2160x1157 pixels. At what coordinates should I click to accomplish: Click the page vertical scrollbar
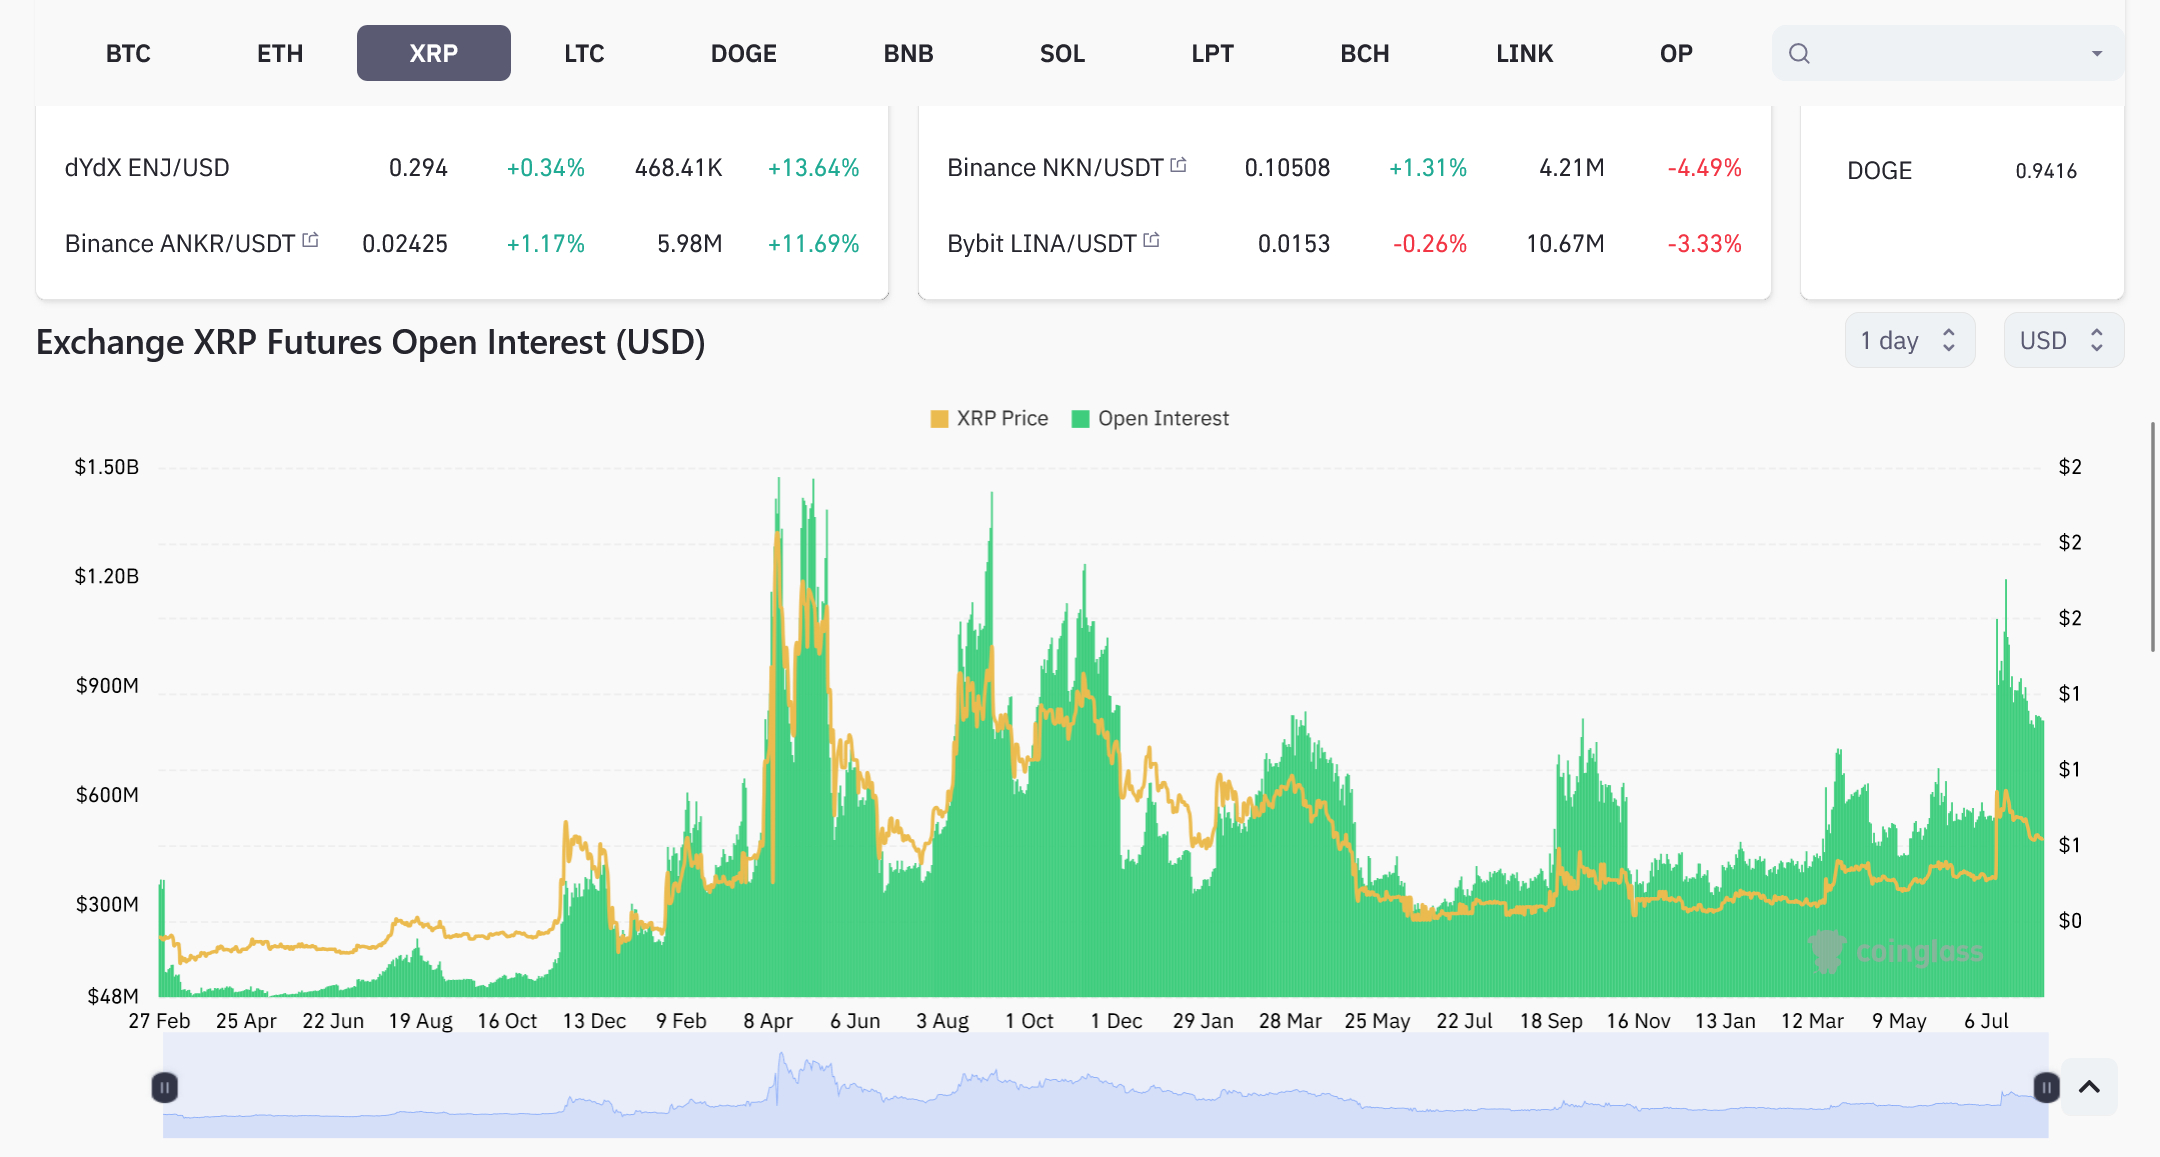coord(2154,537)
